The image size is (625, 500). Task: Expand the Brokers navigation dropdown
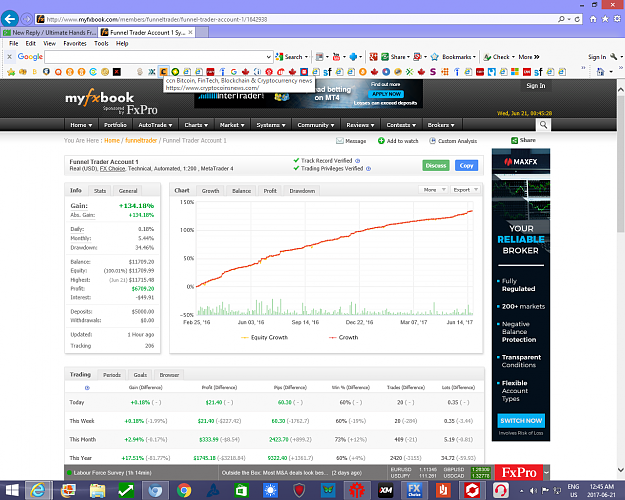click(x=441, y=125)
